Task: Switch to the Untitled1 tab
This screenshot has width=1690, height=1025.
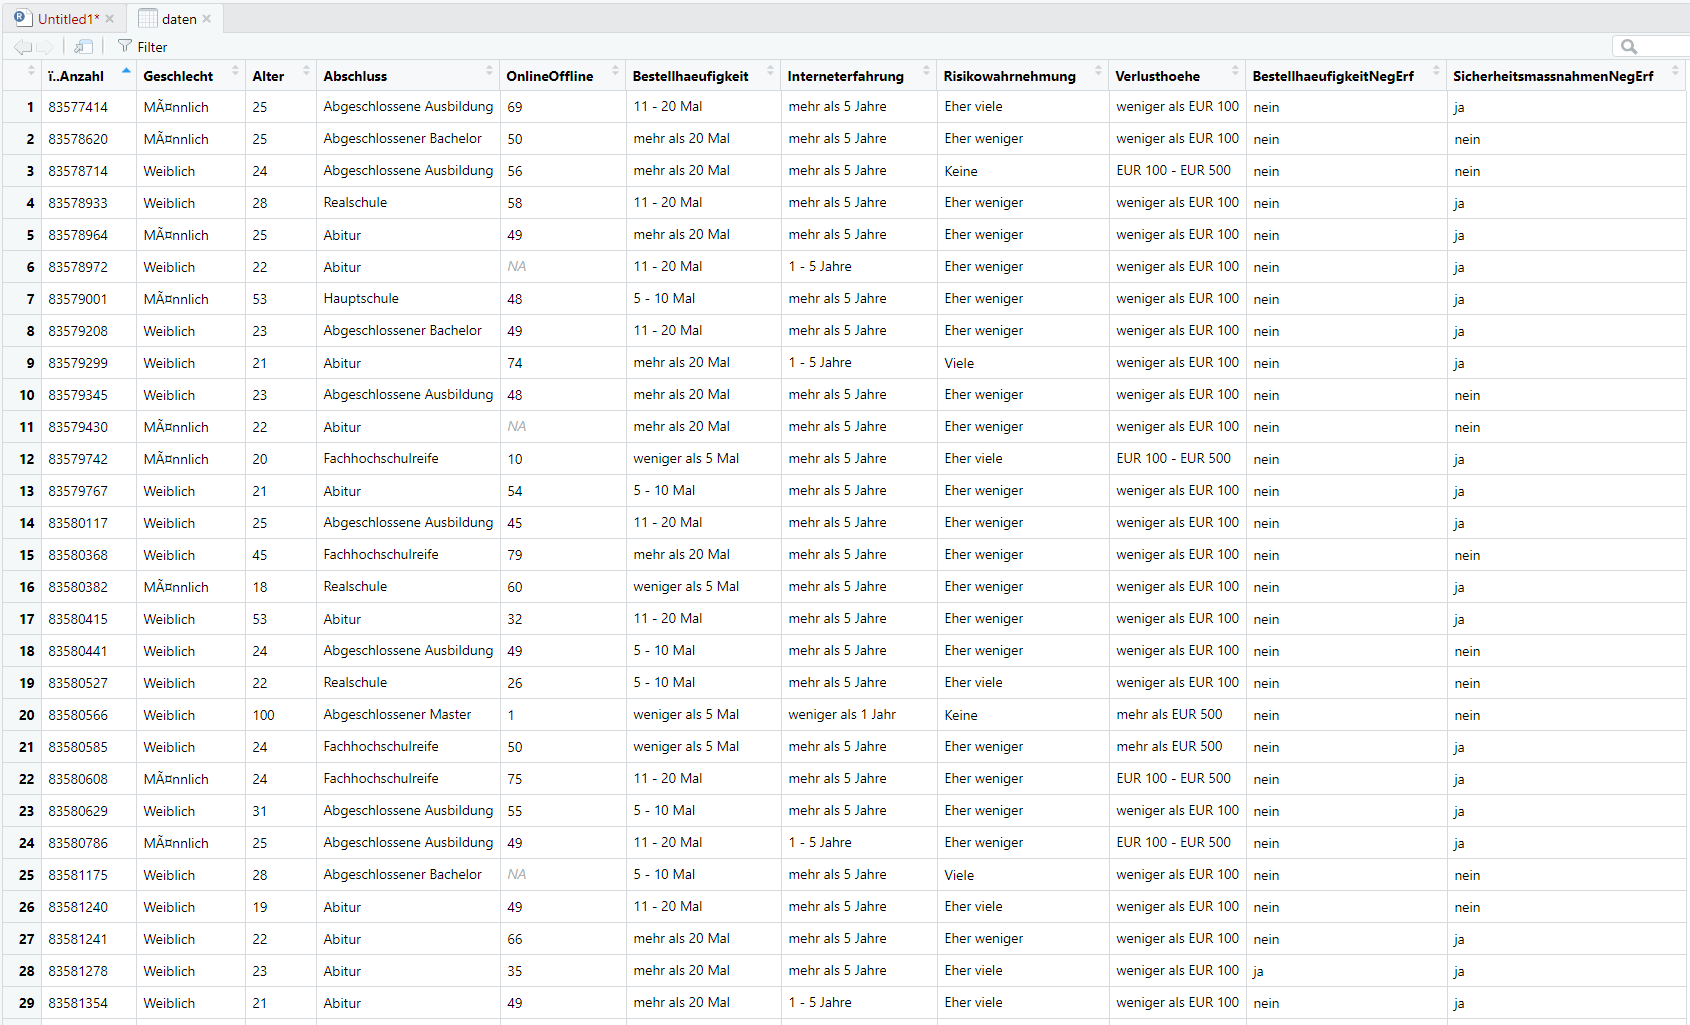Action: point(68,19)
